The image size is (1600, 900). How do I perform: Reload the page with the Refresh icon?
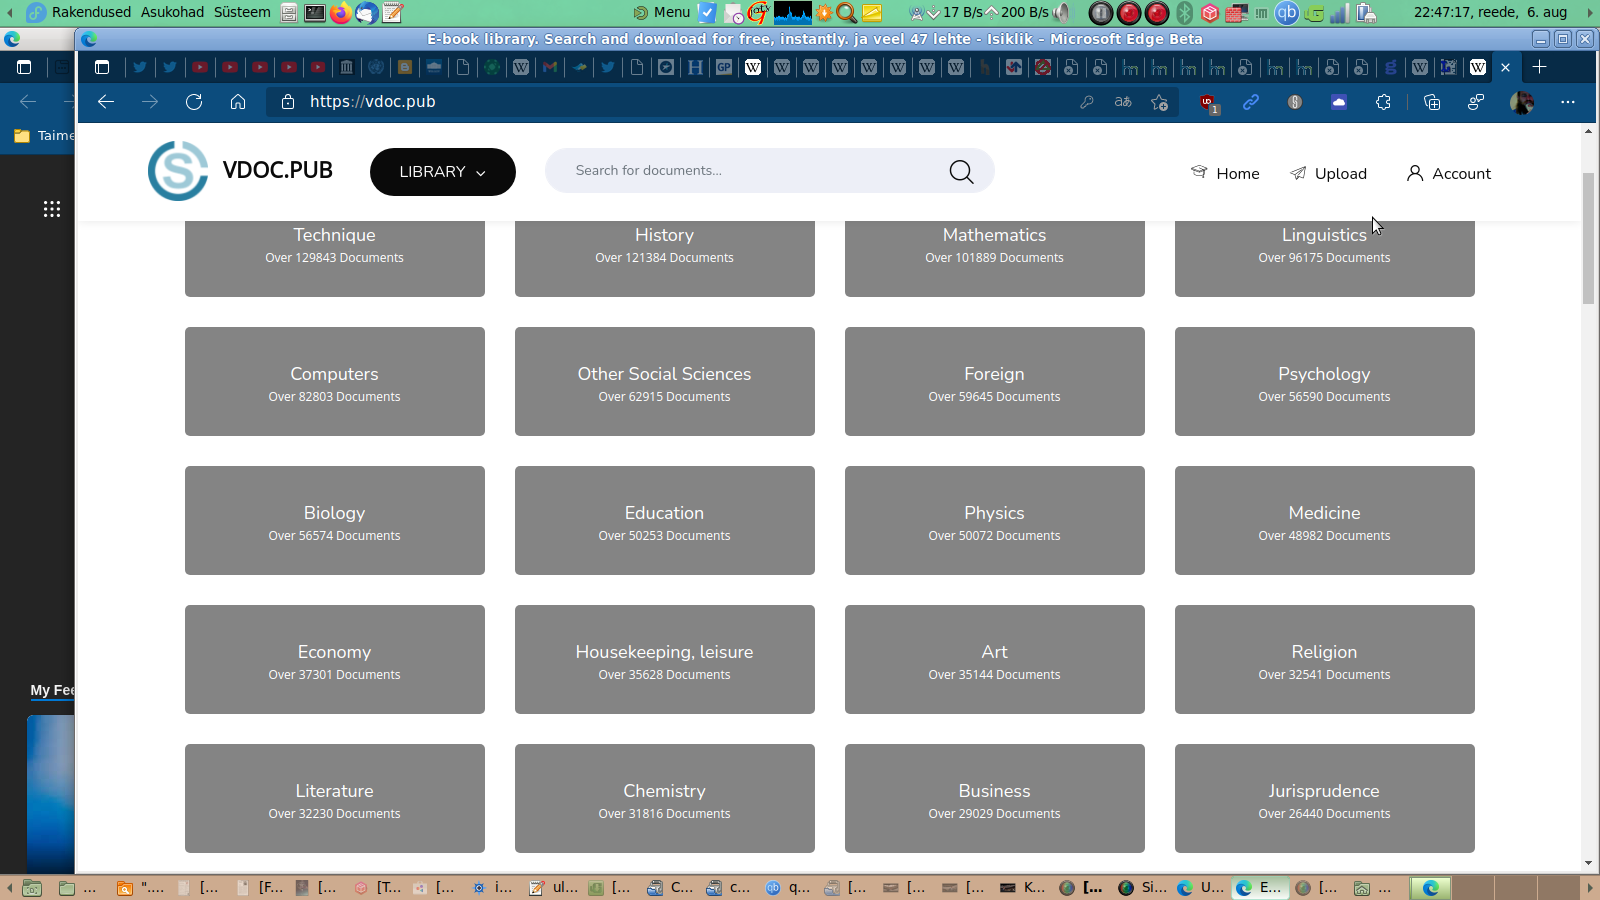(194, 102)
